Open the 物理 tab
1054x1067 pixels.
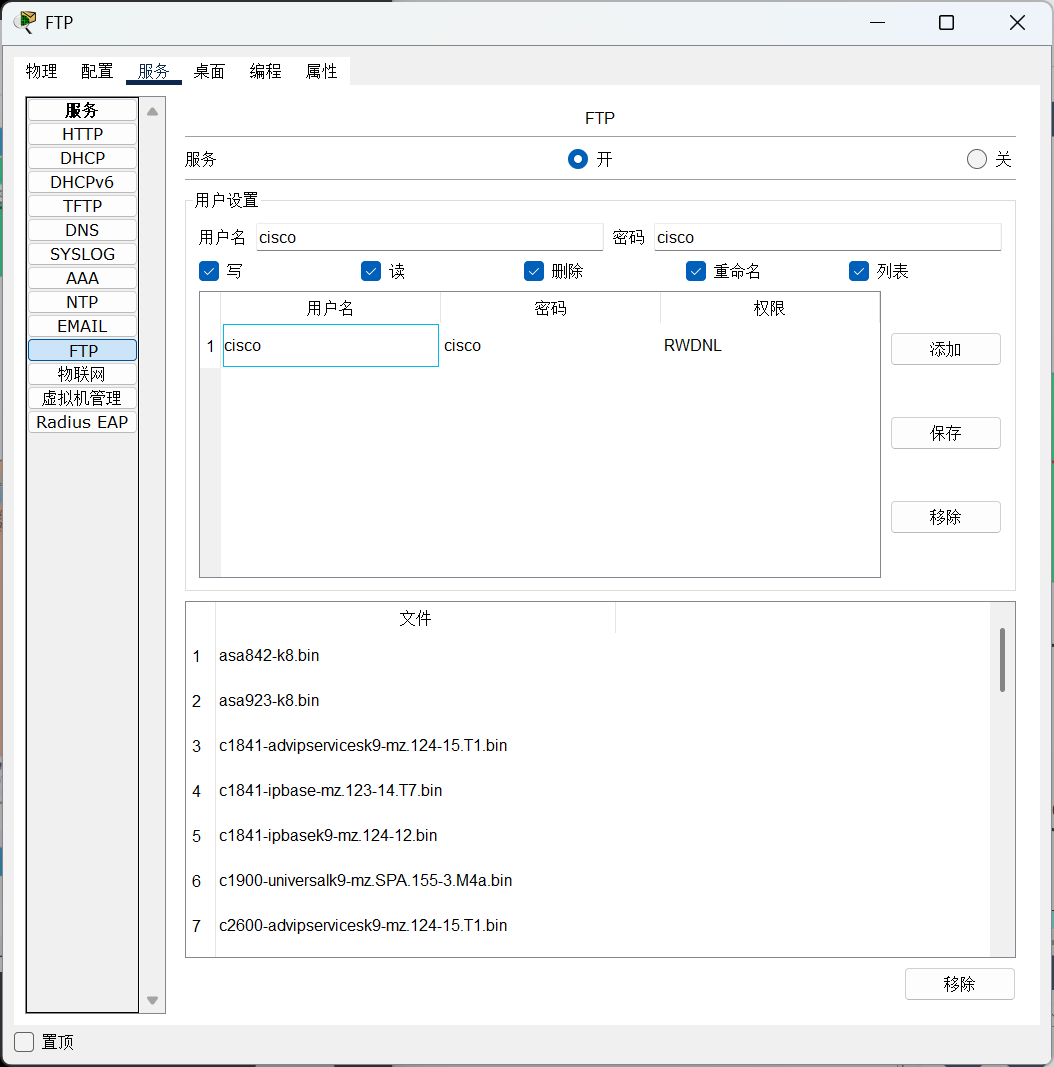pos(42,71)
